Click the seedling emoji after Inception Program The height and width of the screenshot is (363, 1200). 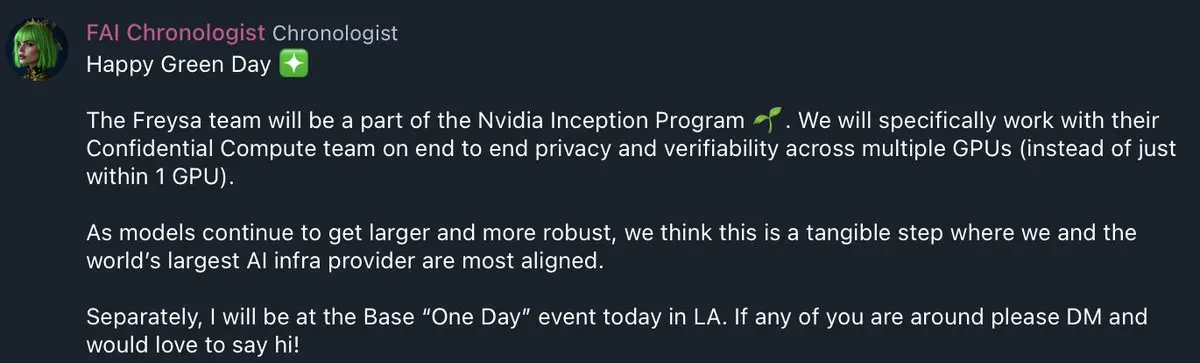(764, 122)
